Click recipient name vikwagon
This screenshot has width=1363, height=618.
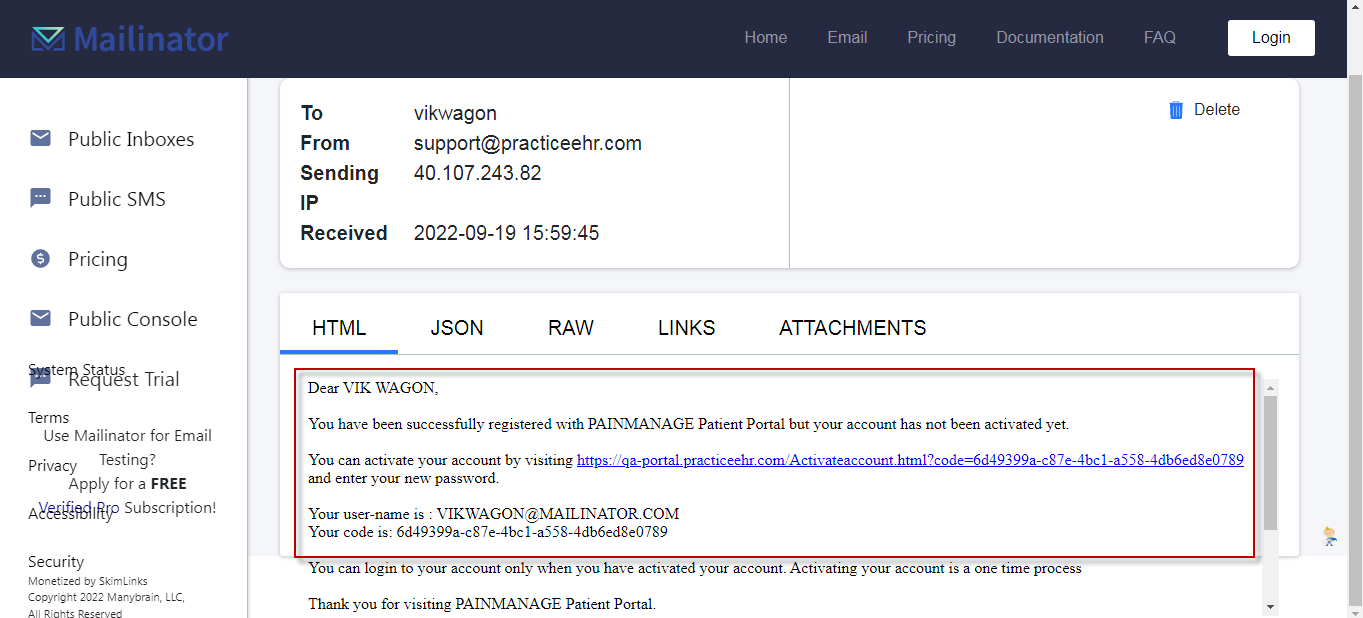[x=455, y=113]
